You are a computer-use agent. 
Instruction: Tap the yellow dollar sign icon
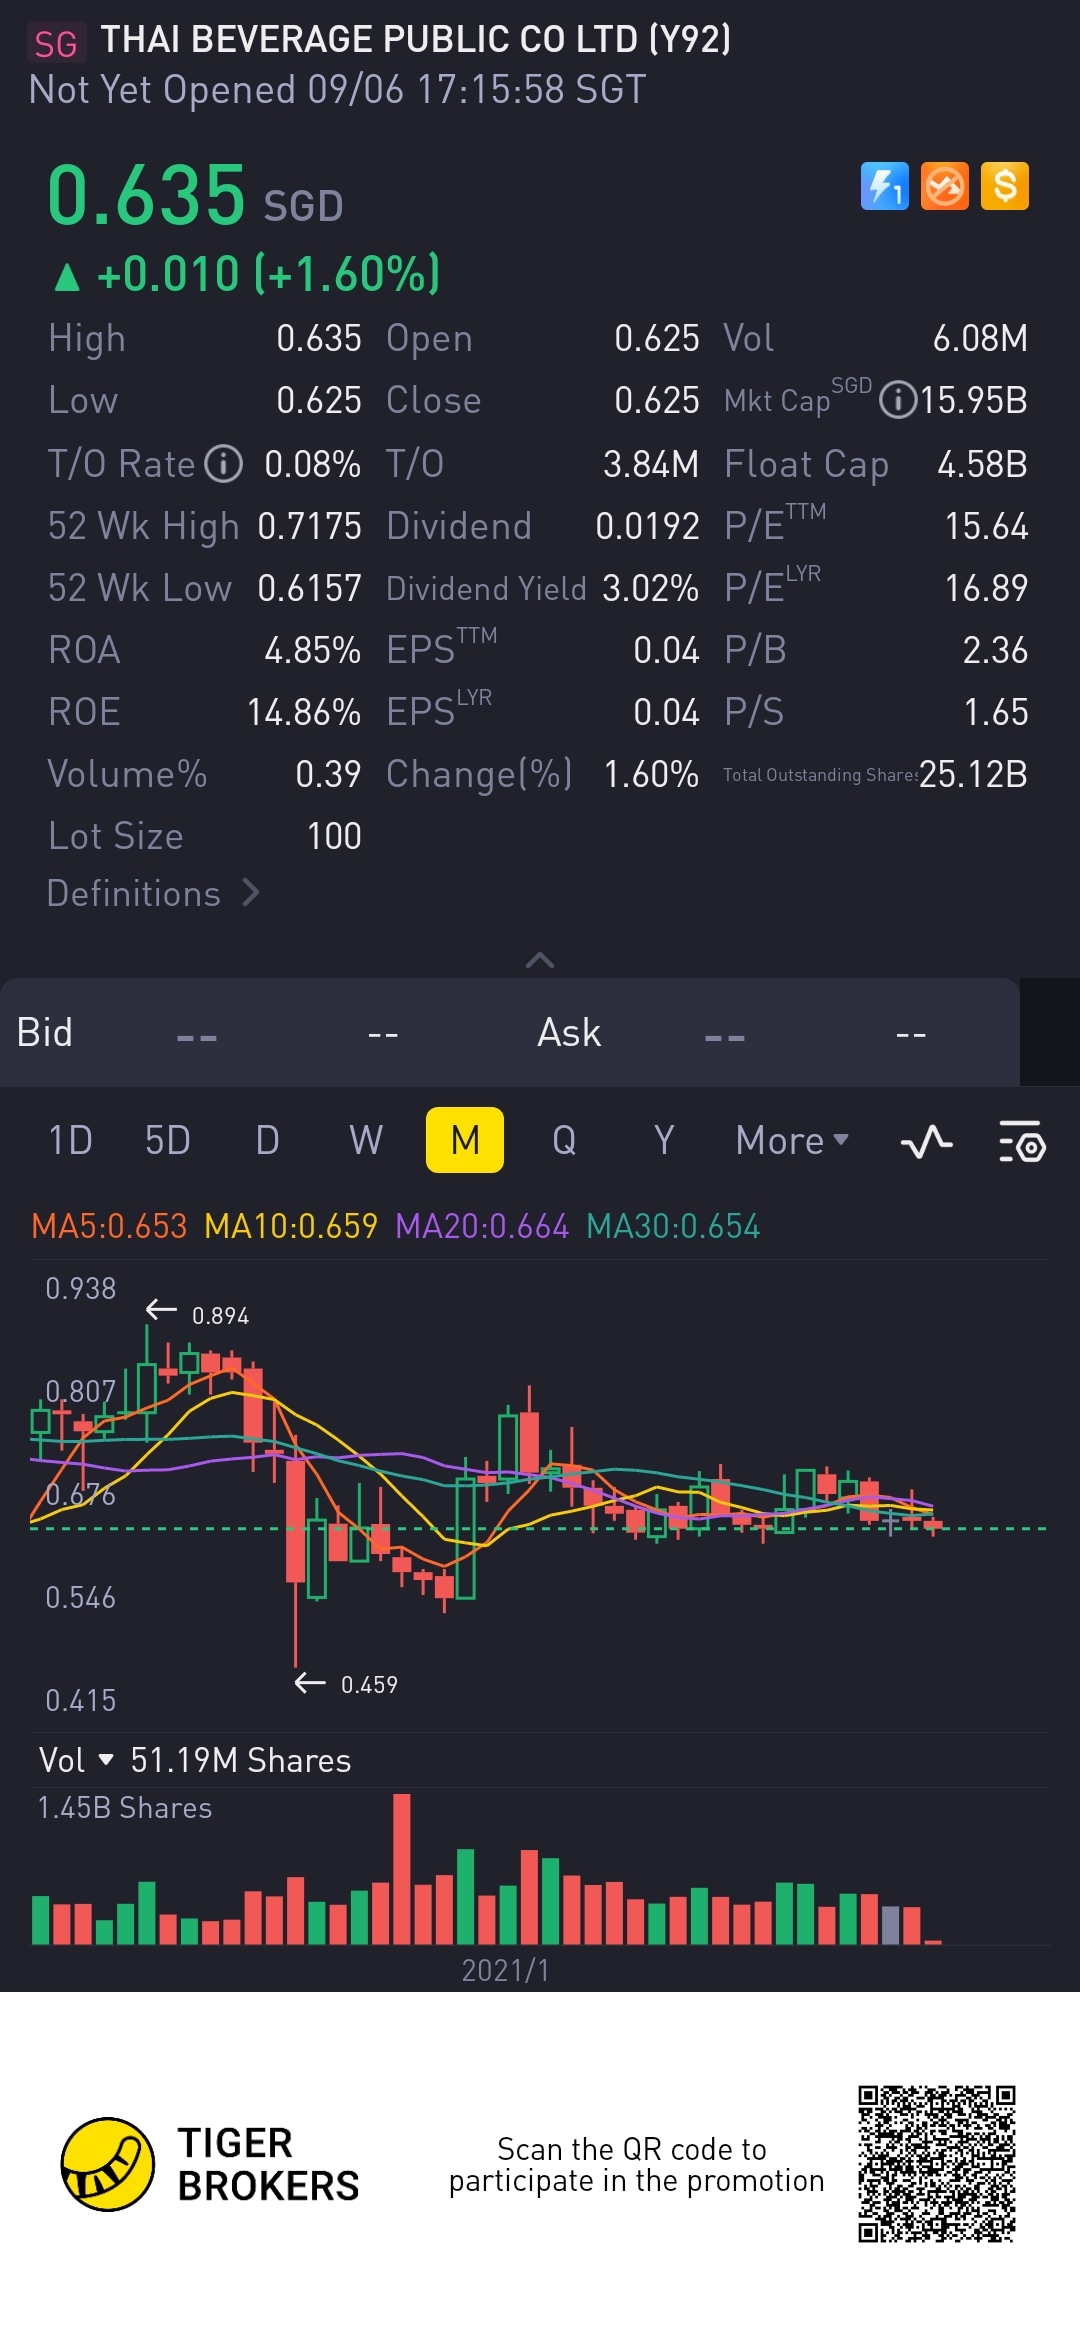[1004, 186]
